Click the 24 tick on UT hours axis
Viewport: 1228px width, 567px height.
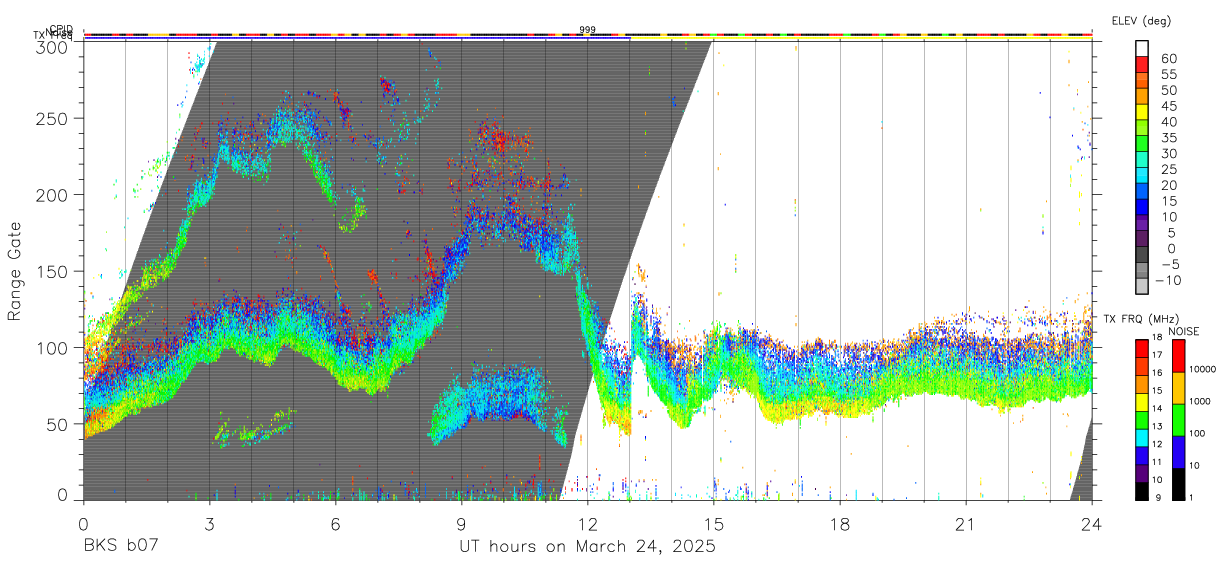[x=1092, y=524]
